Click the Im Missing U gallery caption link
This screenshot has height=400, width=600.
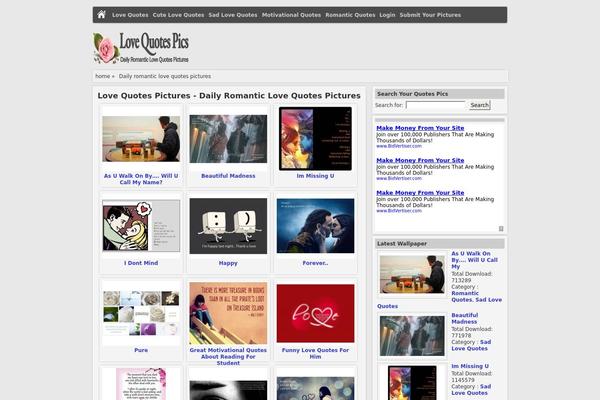point(315,176)
